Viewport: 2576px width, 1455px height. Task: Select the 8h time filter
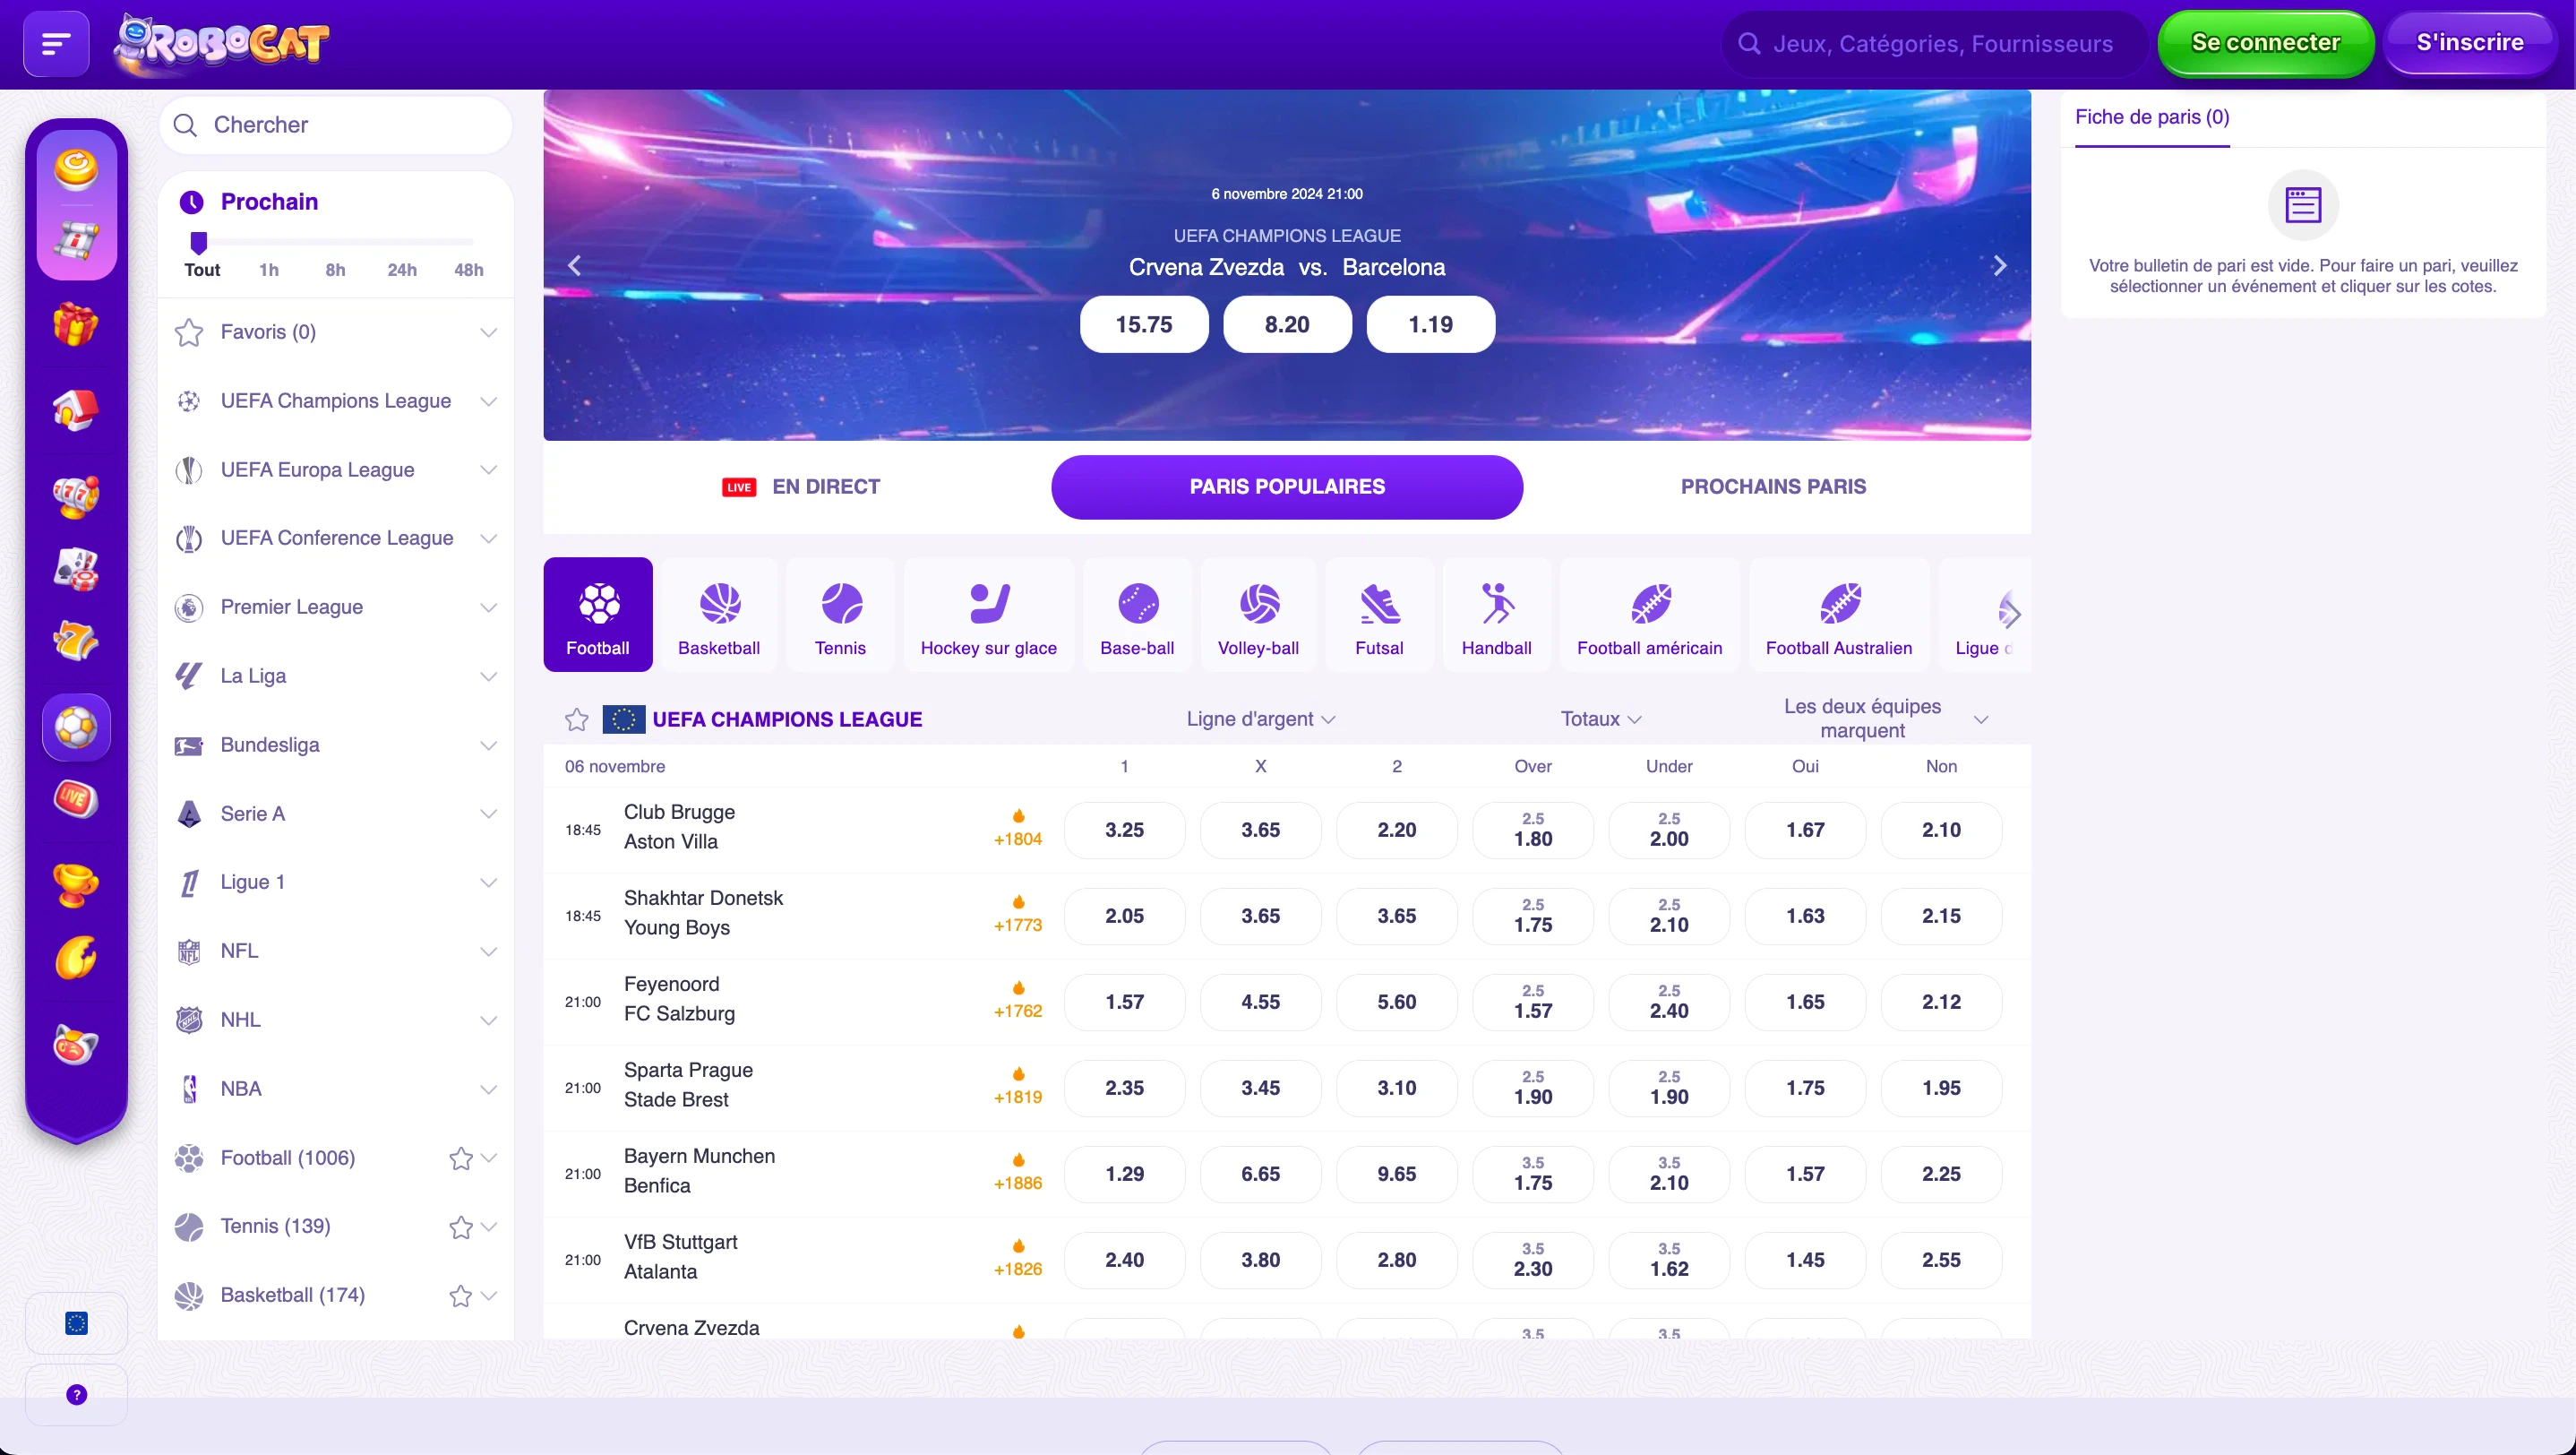pyautogui.click(x=335, y=270)
